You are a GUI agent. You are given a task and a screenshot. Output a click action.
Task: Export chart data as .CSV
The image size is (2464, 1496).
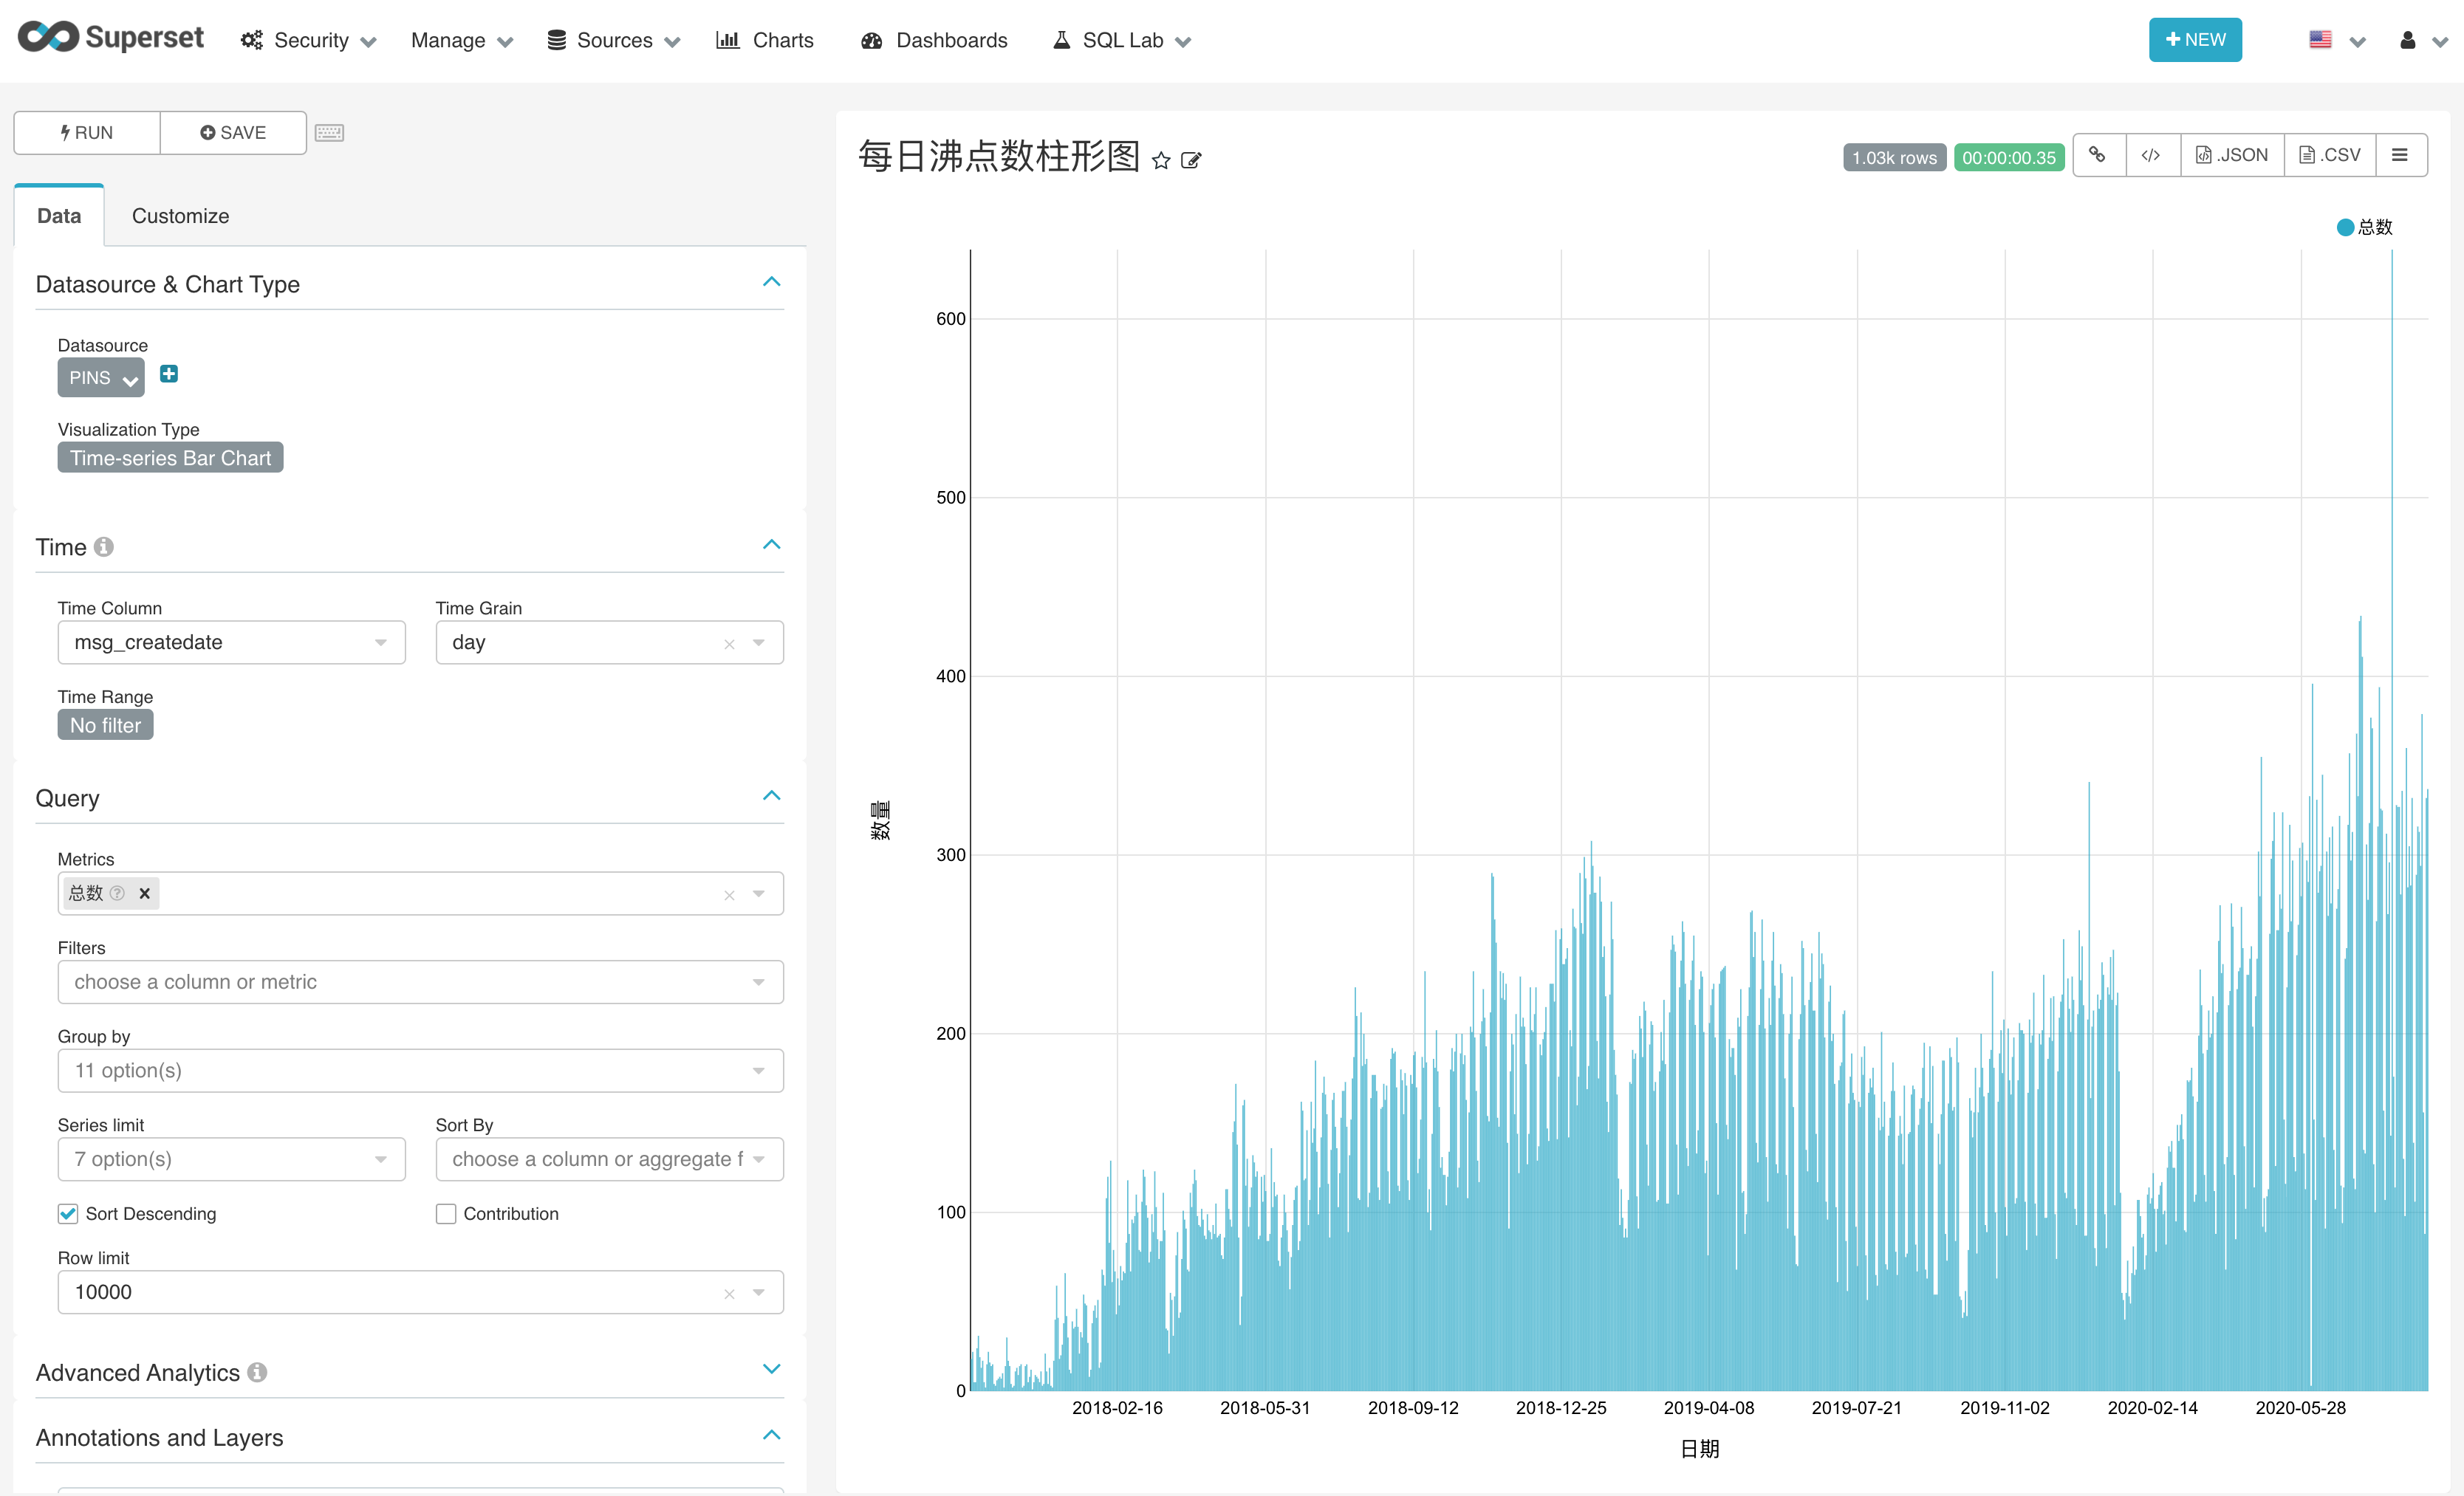click(2329, 155)
